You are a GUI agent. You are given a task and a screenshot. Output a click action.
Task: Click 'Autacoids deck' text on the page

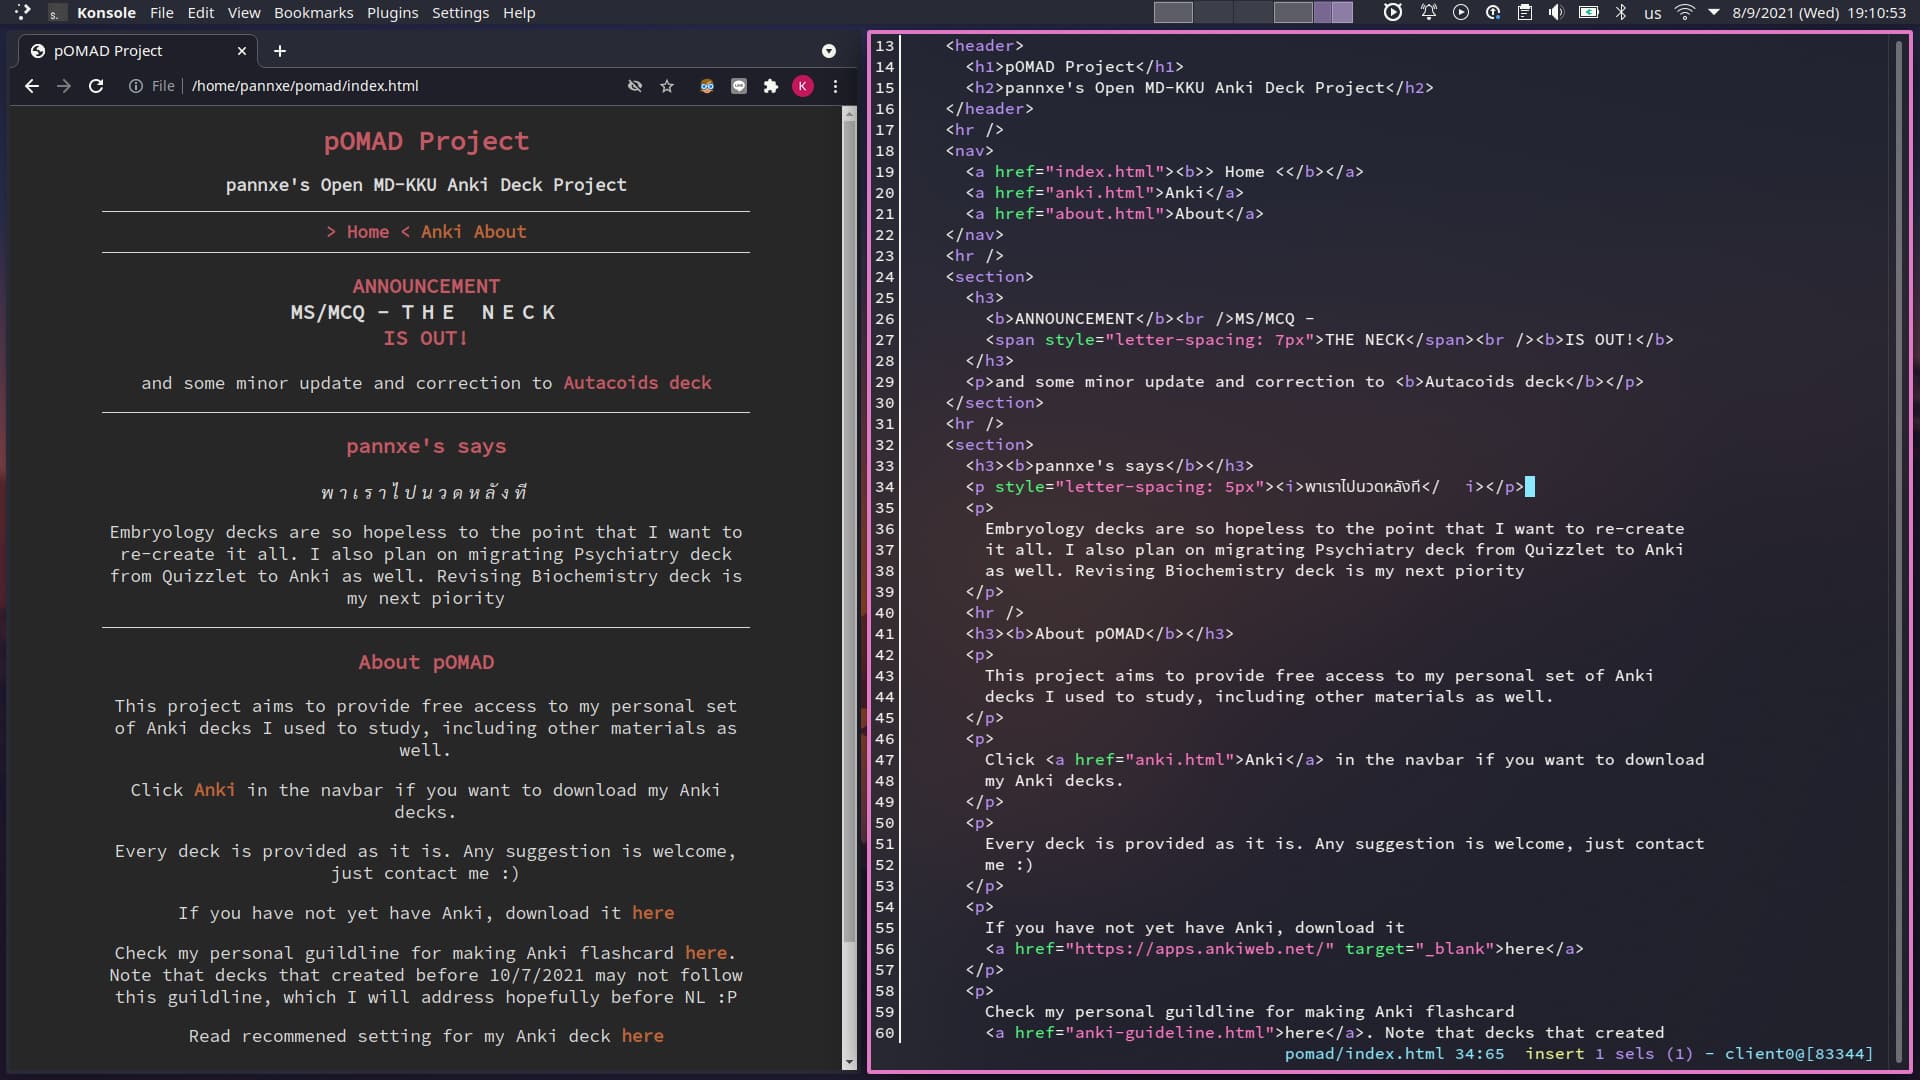[x=637, y=383]
